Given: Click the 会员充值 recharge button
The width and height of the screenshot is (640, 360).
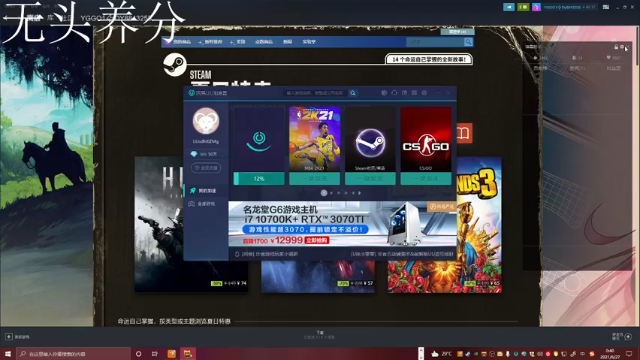Looking at the screenshot, I should coord(206,168).
